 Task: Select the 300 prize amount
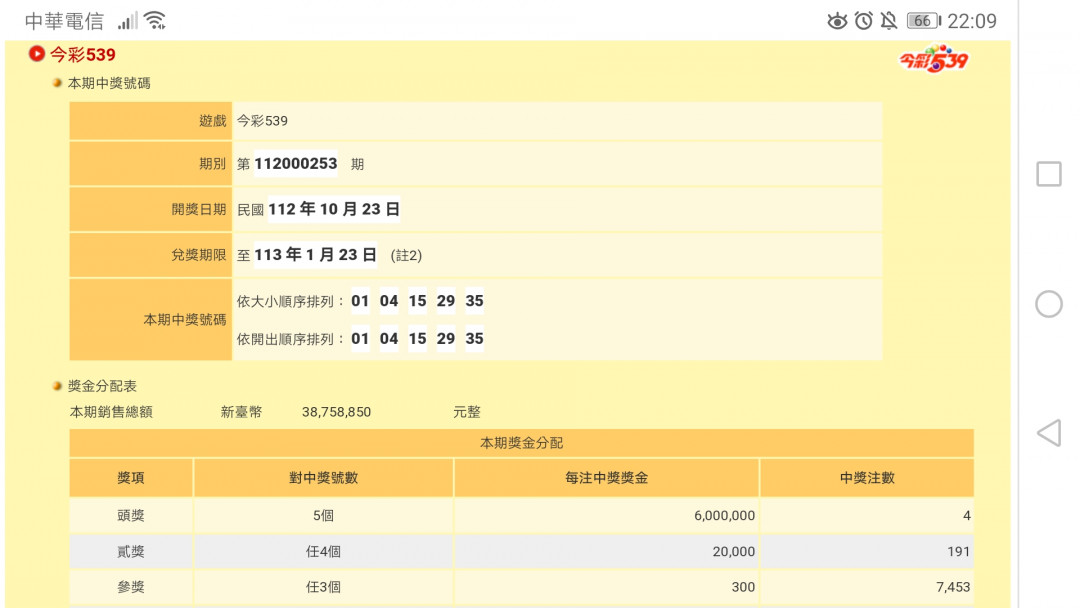pyautogui.click(x=743, y=587)
